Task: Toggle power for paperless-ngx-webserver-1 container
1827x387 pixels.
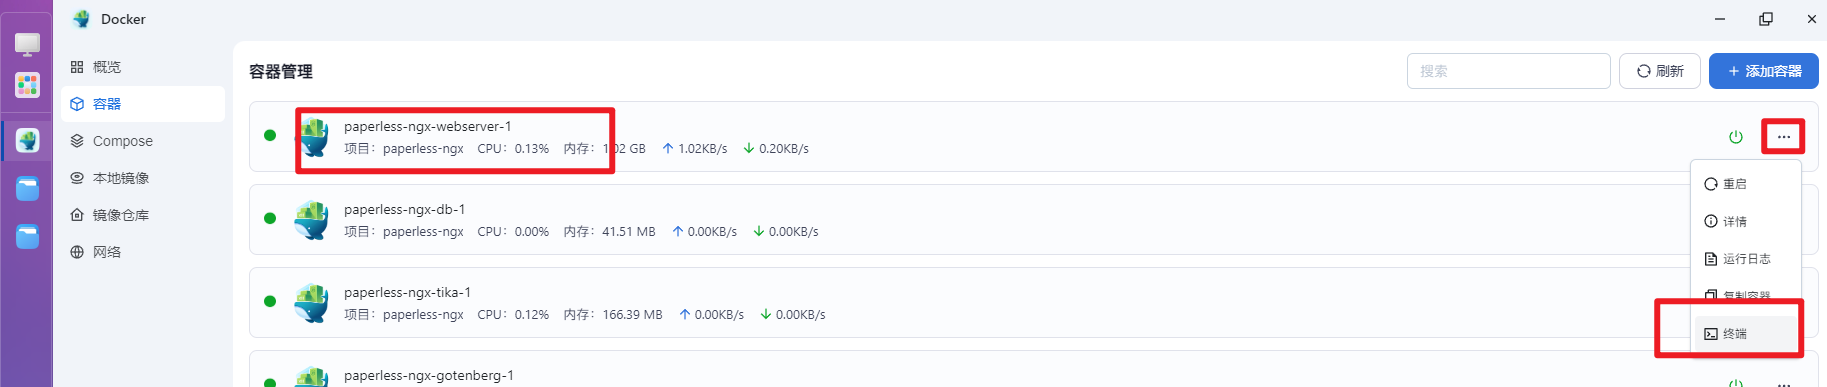Action: [1736, 137]
